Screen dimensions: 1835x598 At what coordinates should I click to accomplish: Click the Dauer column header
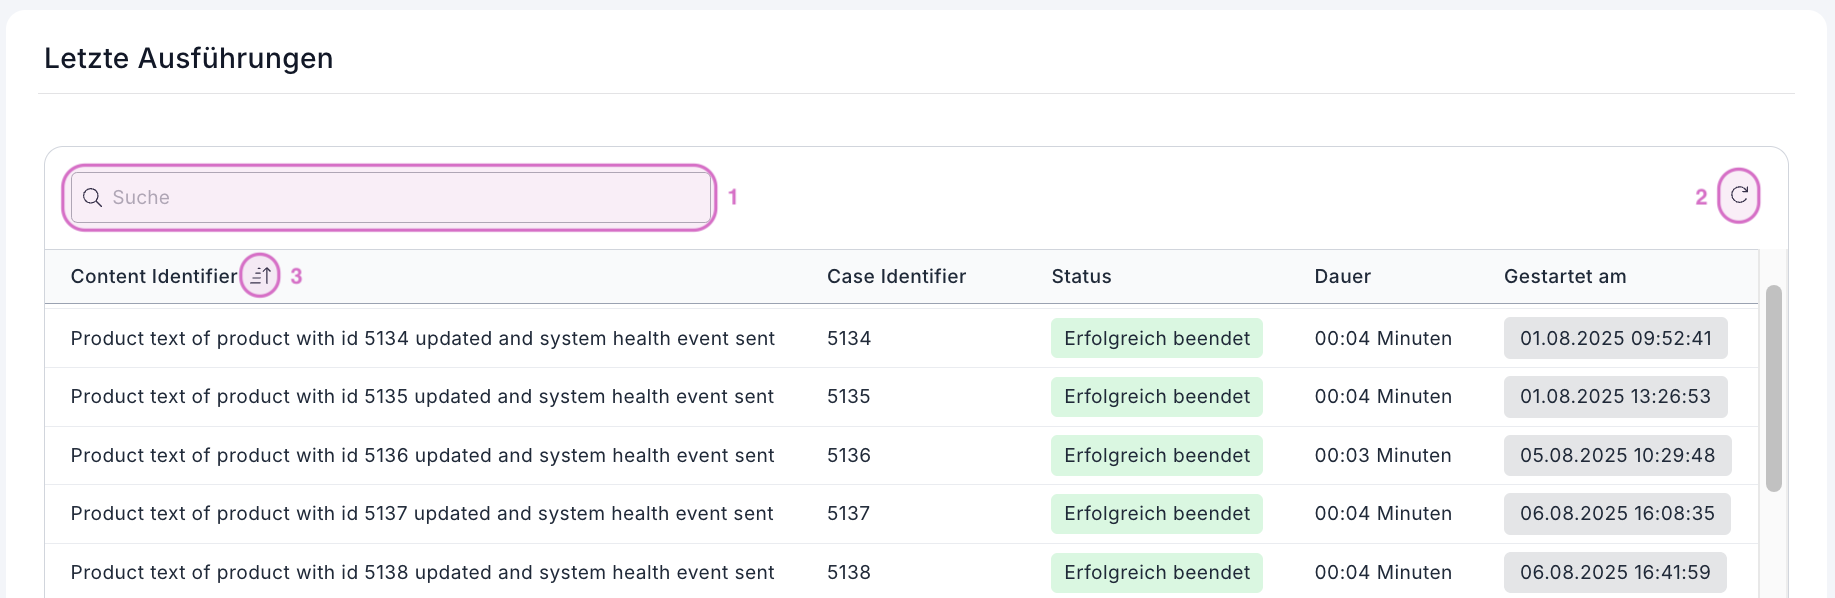(1342, 277)
